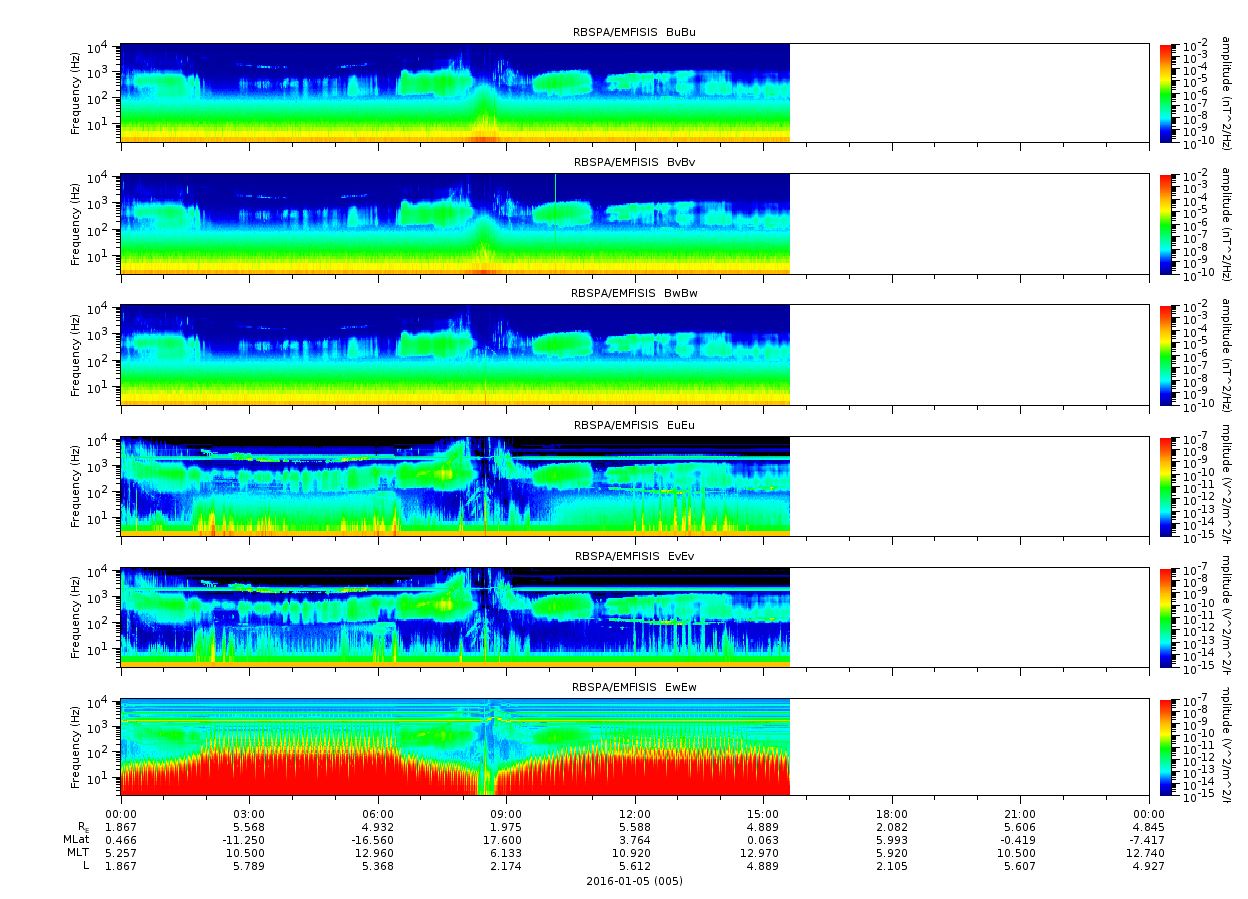This screenshot has height=899, width=1248.
Task: Click the R_E value '5.568'
Action: [249, 826]
